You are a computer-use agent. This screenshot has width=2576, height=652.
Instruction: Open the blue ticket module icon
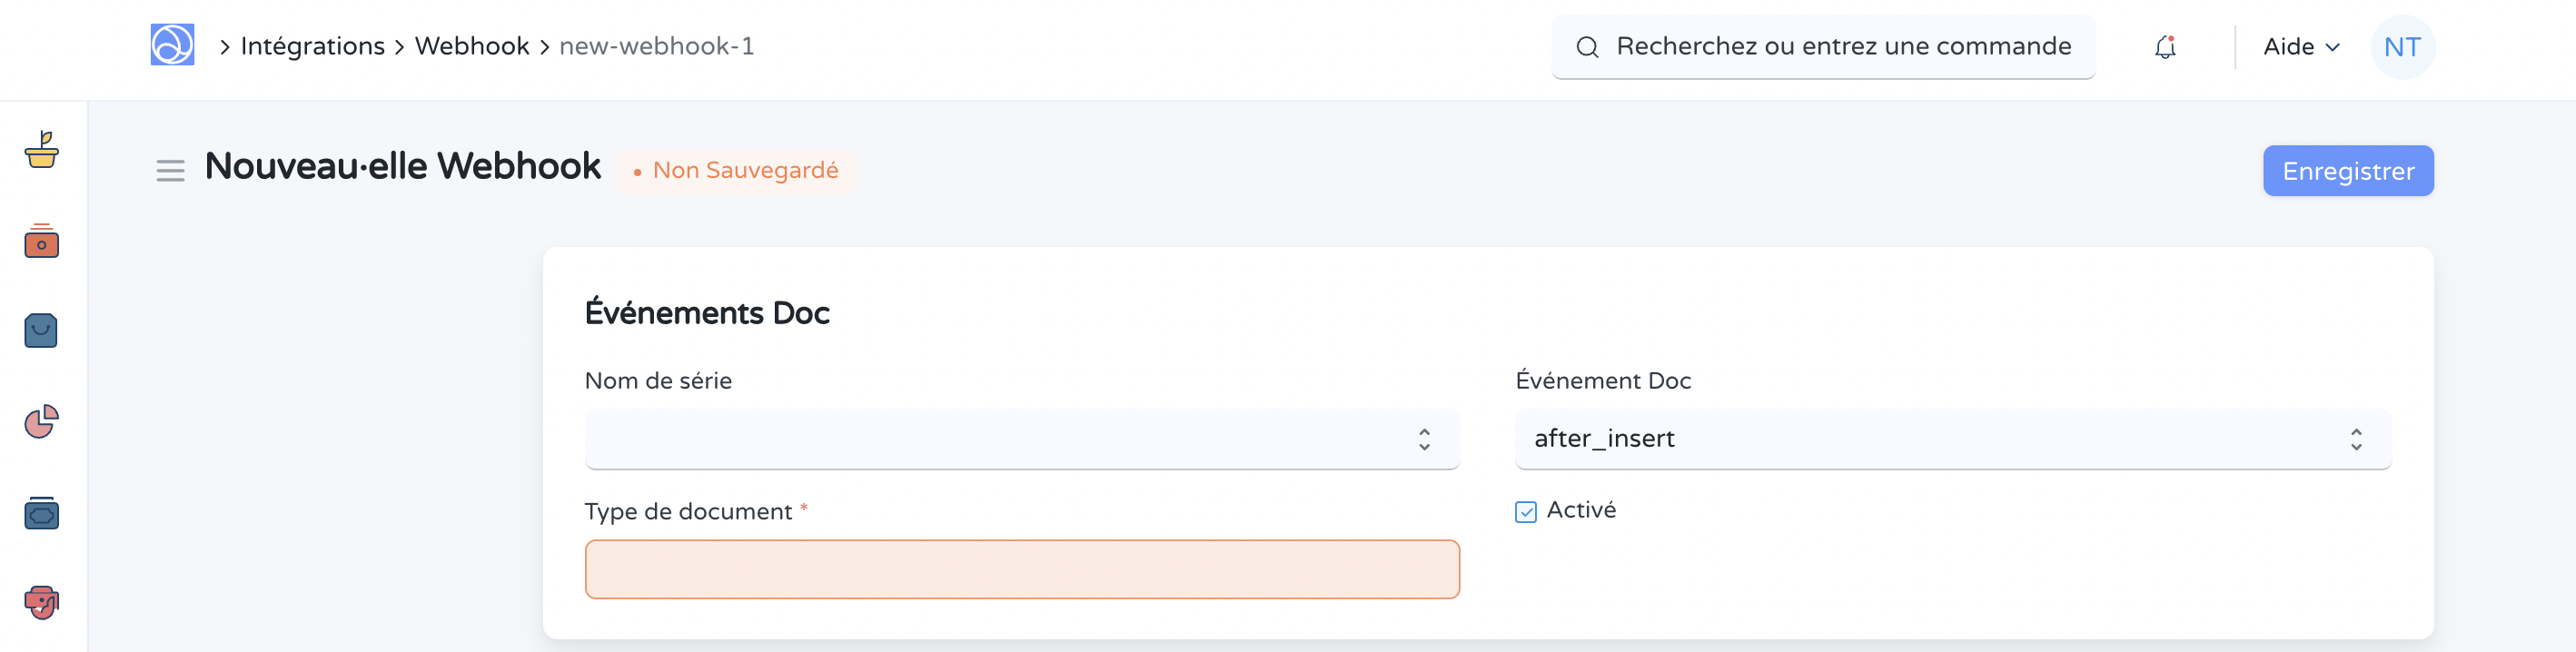[41, 513]
